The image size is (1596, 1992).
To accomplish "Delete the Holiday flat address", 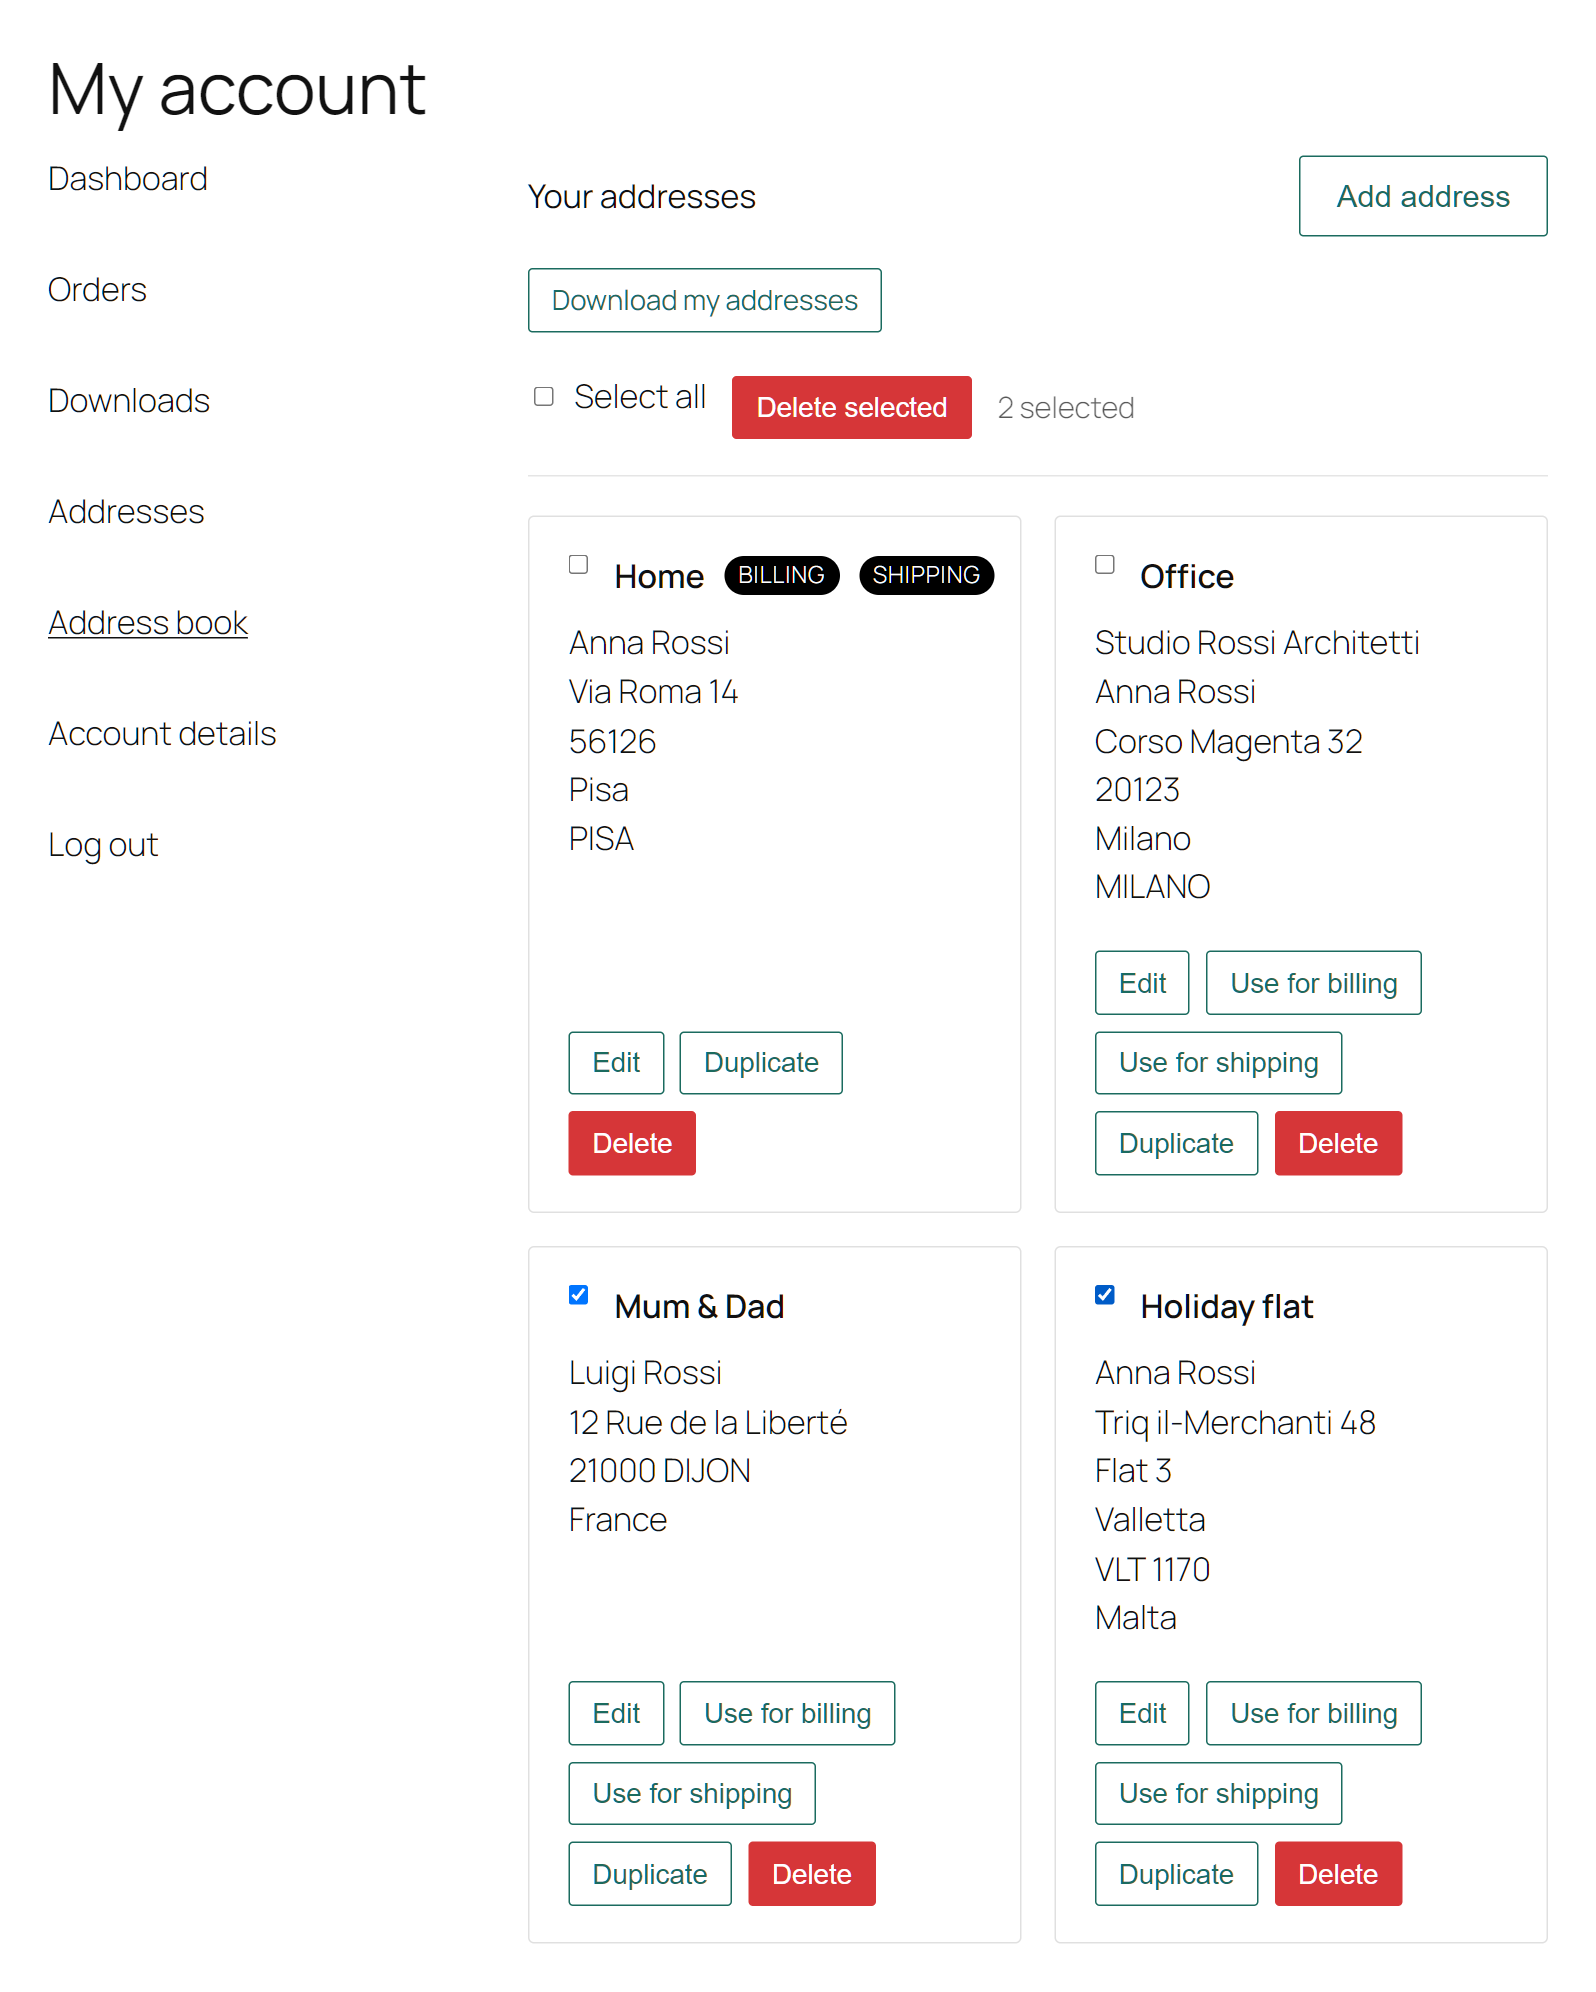I will [x=1338, y=1874].
